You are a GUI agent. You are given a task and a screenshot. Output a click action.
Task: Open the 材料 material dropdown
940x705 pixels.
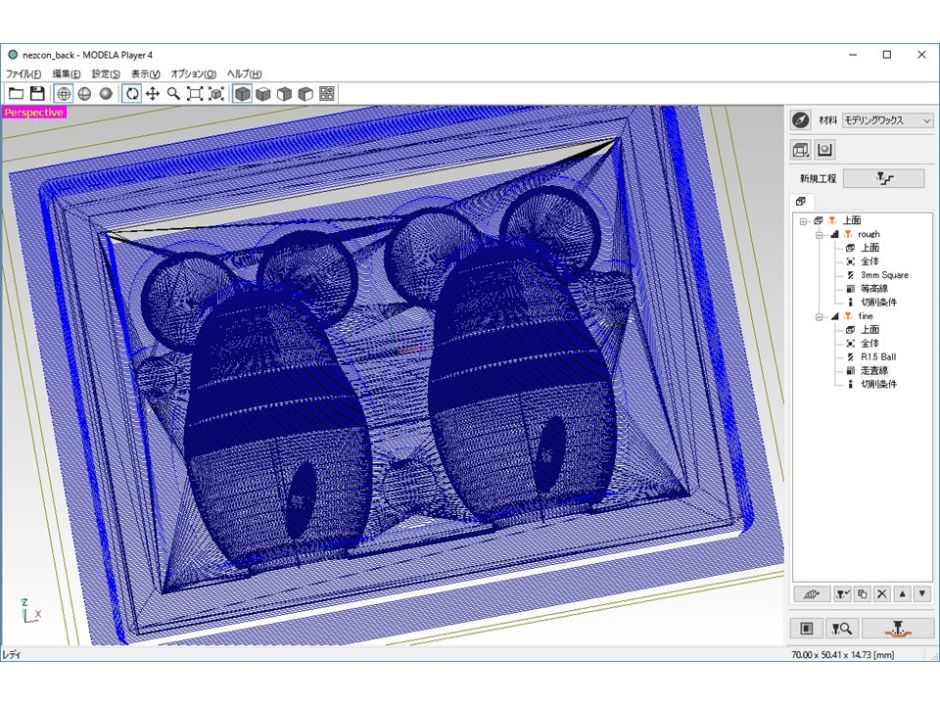click(x=888, y=120)
